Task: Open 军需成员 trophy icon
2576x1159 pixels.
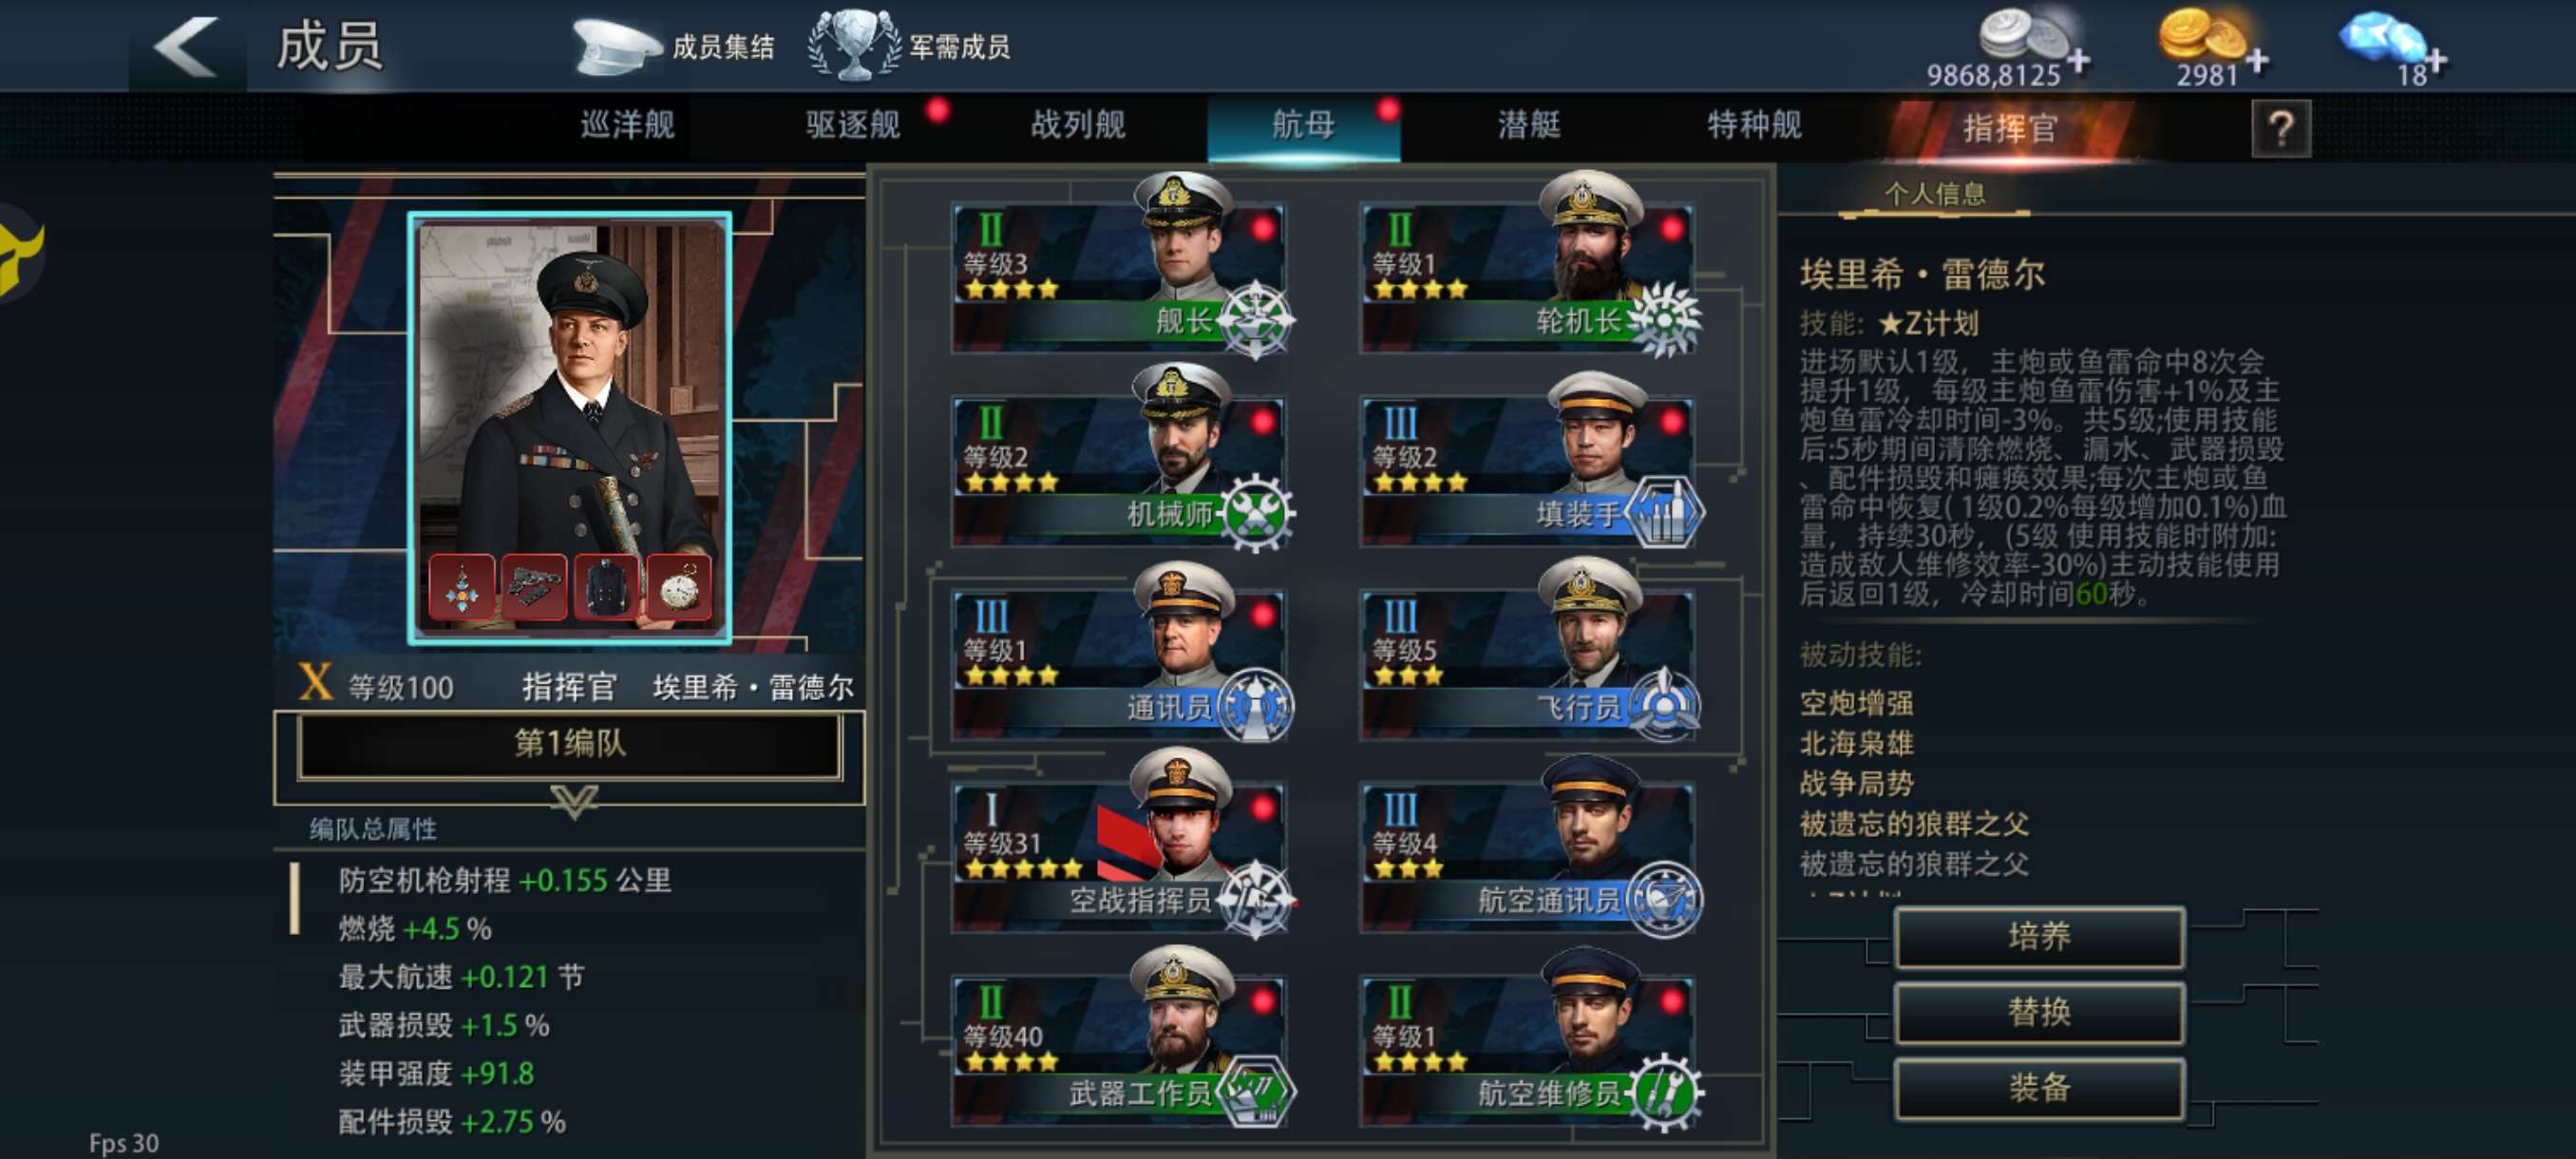Action: pyautogui.click(x=854, y=45)
